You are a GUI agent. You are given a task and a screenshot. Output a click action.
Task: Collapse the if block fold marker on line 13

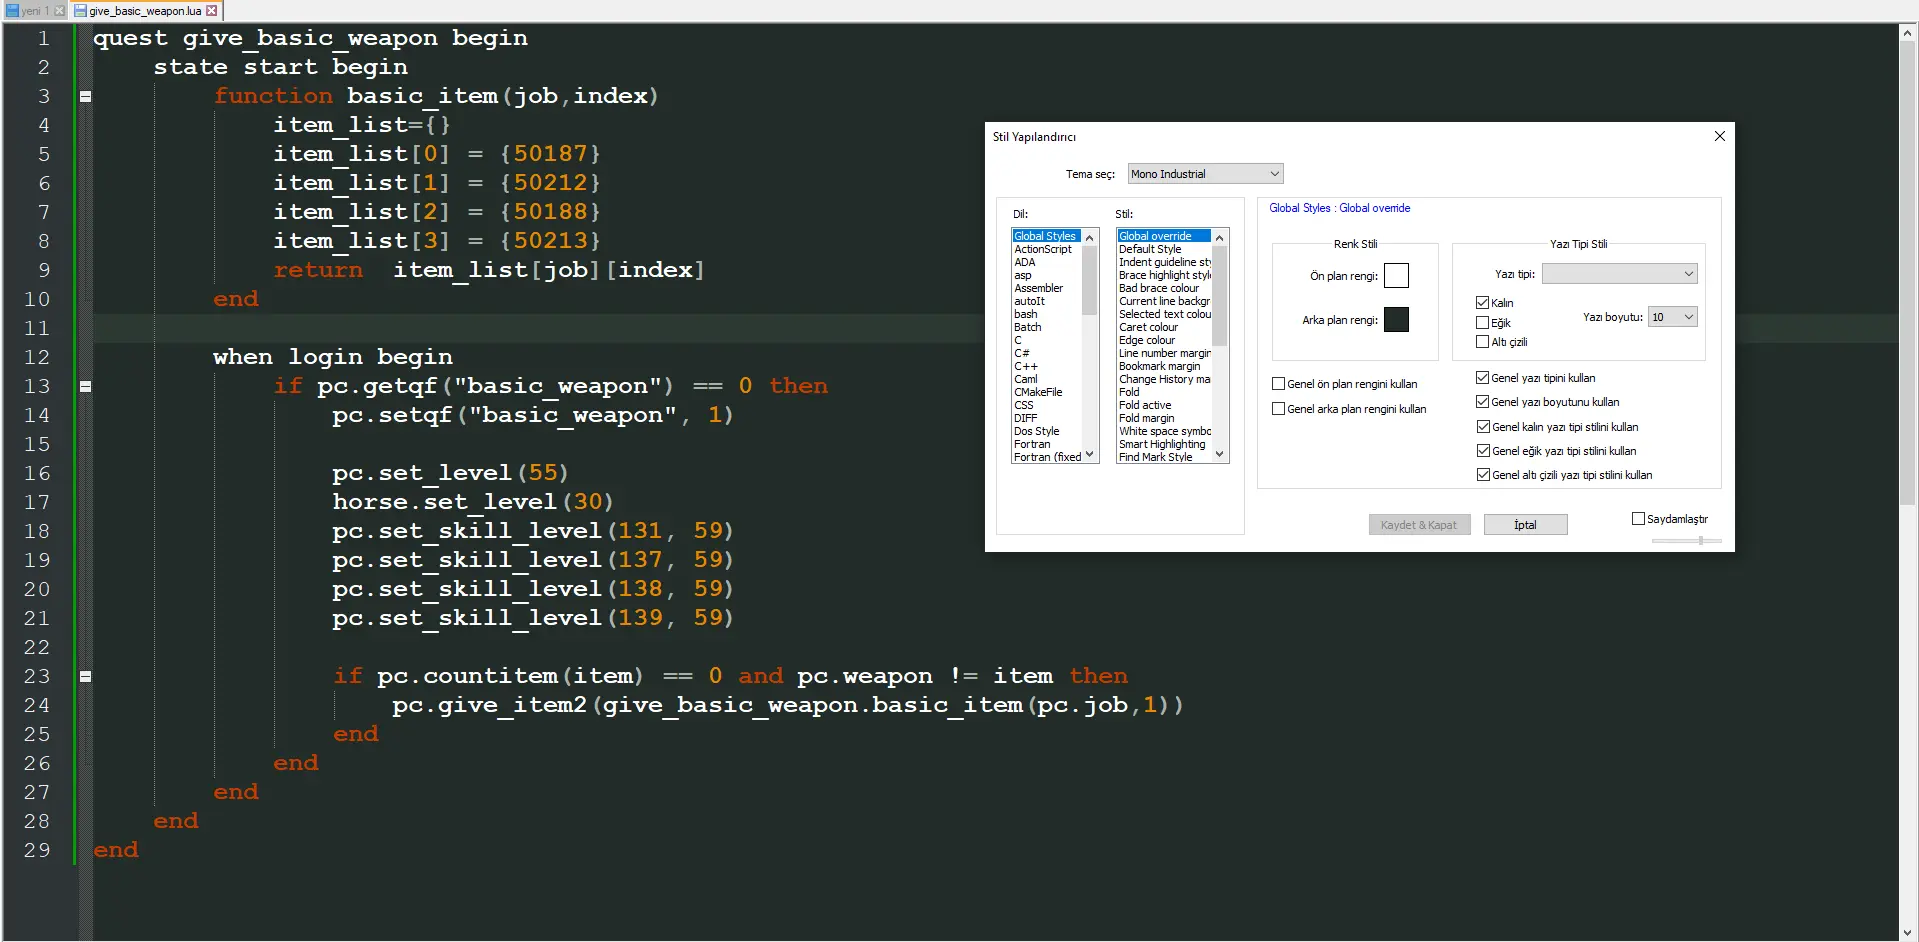[x=85, y=387]
